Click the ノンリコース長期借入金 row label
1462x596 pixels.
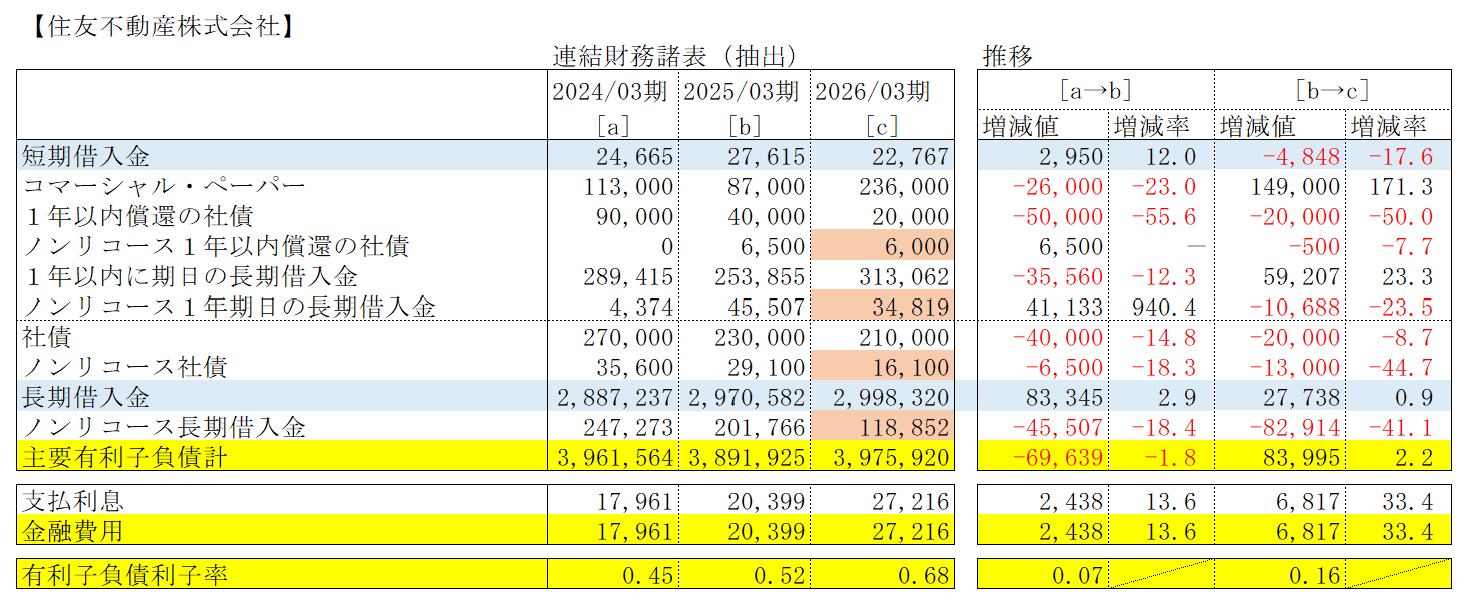point(163,428)
